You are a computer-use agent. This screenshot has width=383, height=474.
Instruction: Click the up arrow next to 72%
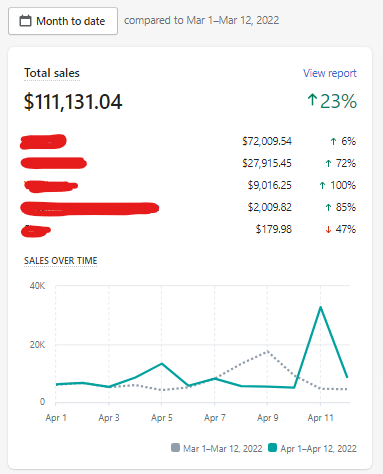pyautogui.click(x=328, y=163)
